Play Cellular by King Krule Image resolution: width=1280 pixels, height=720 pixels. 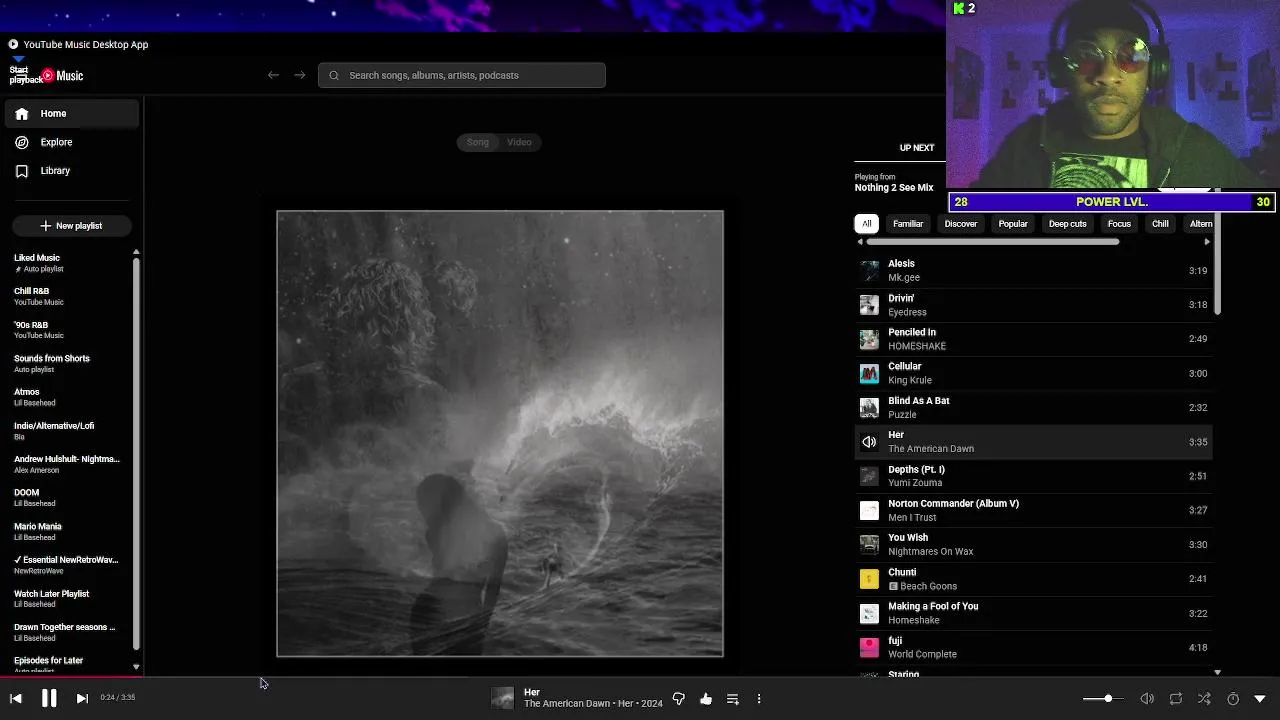(x=1033, y=373)
